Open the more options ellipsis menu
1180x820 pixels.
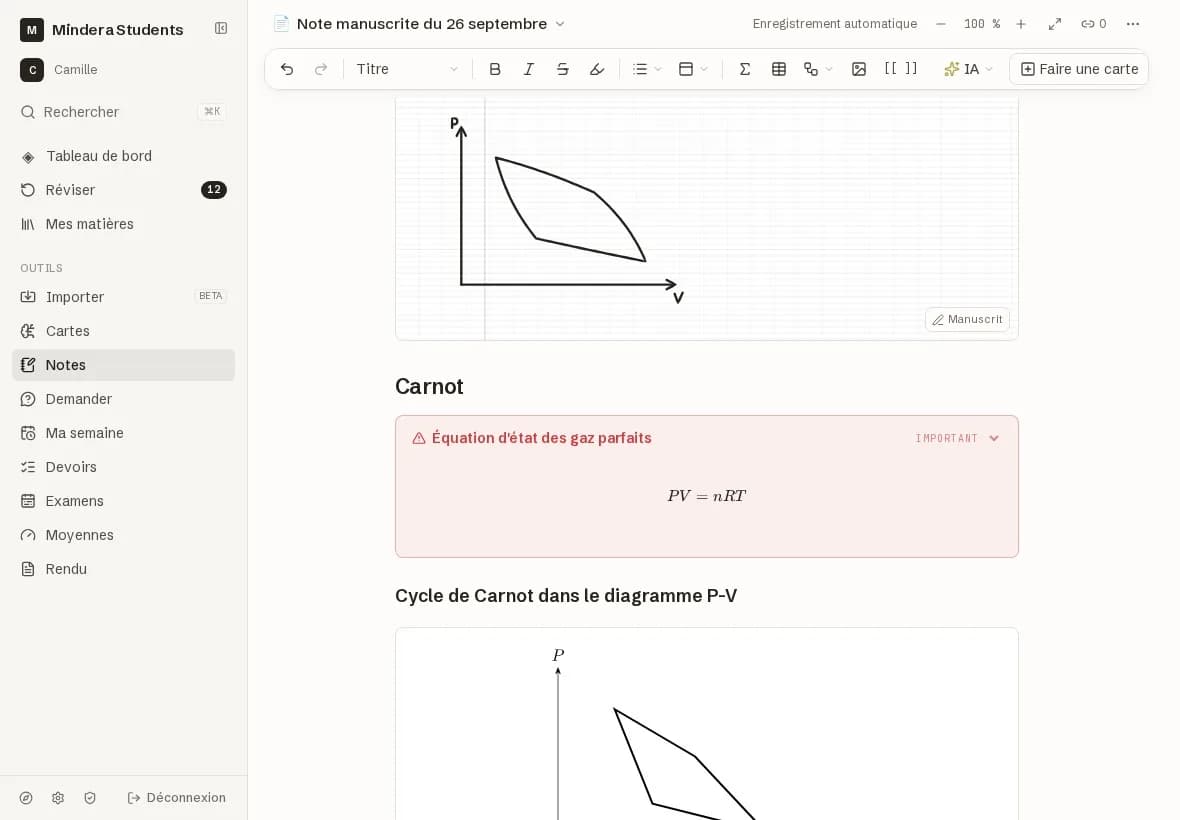[1133, 24]
